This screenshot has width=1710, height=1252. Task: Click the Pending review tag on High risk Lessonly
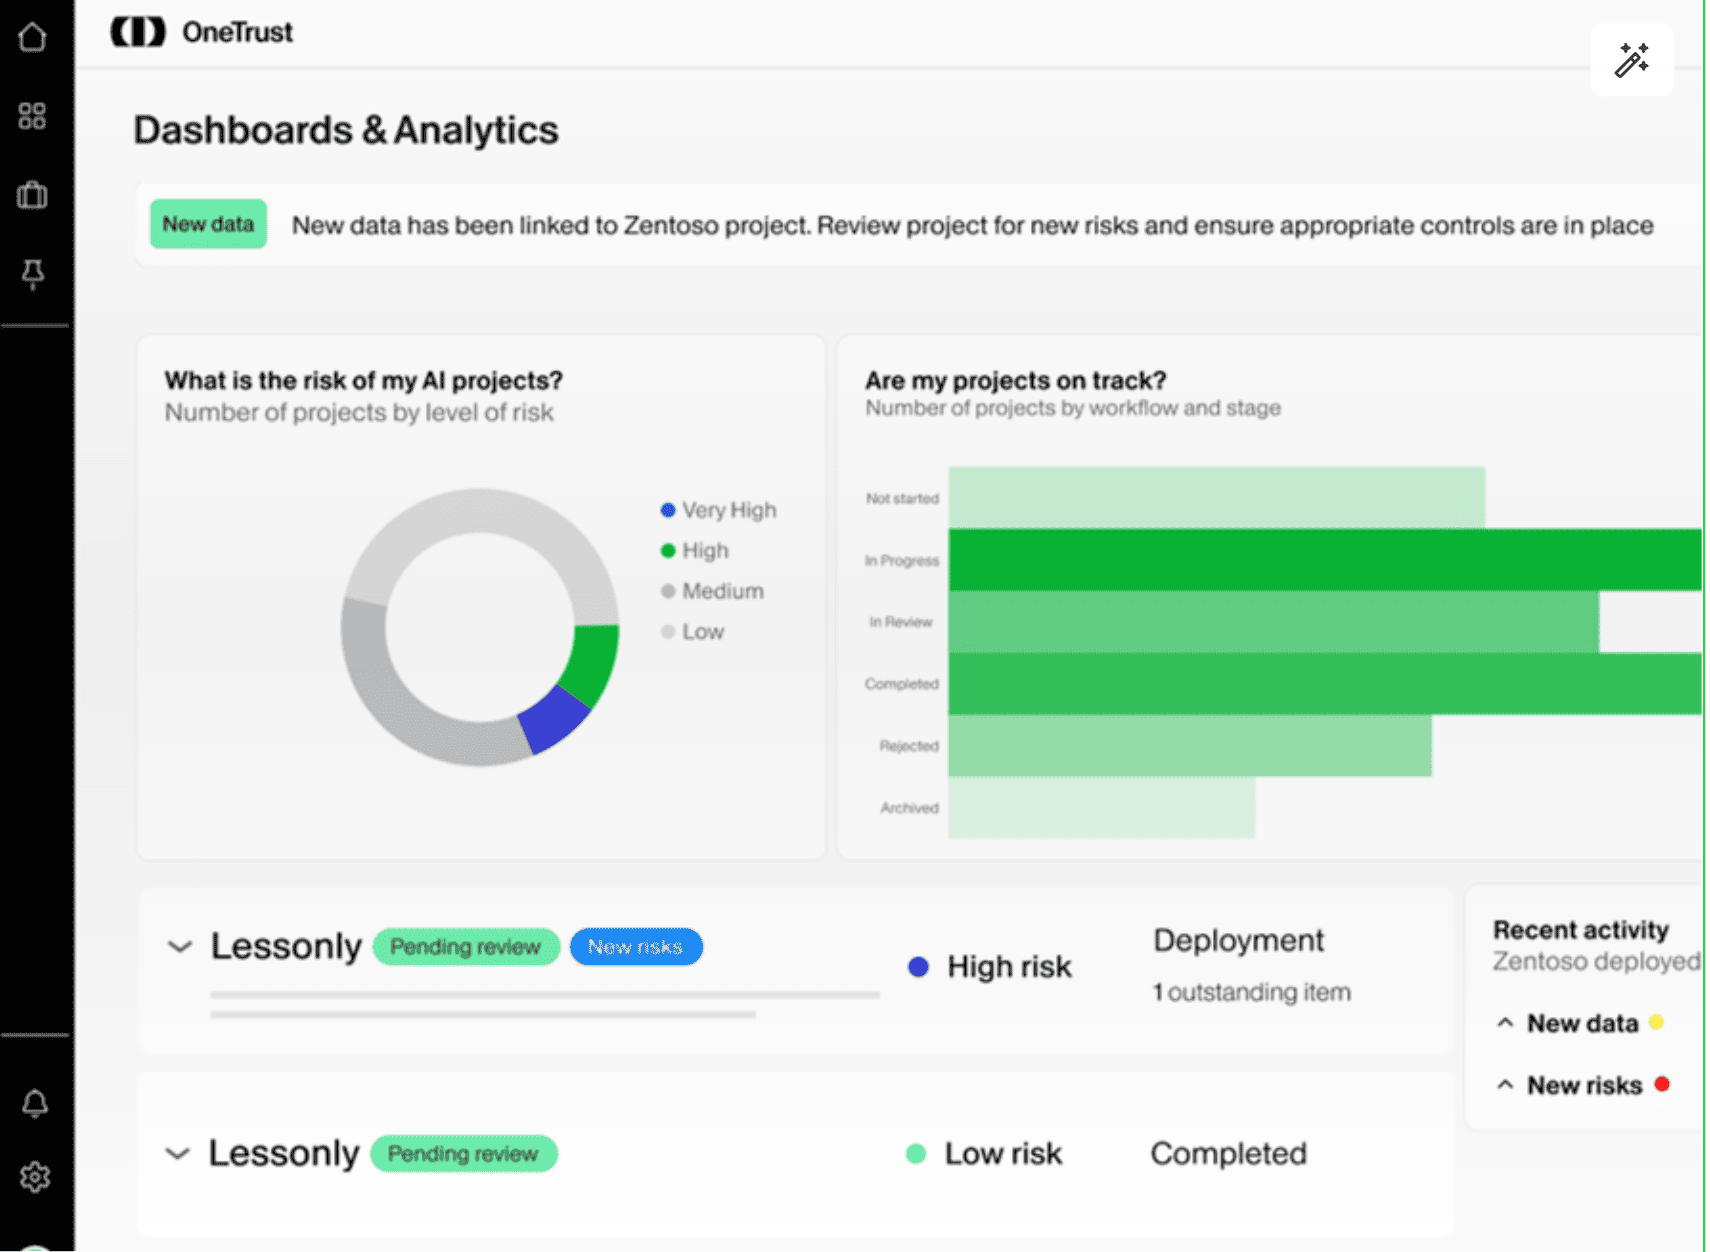[465, 947]
